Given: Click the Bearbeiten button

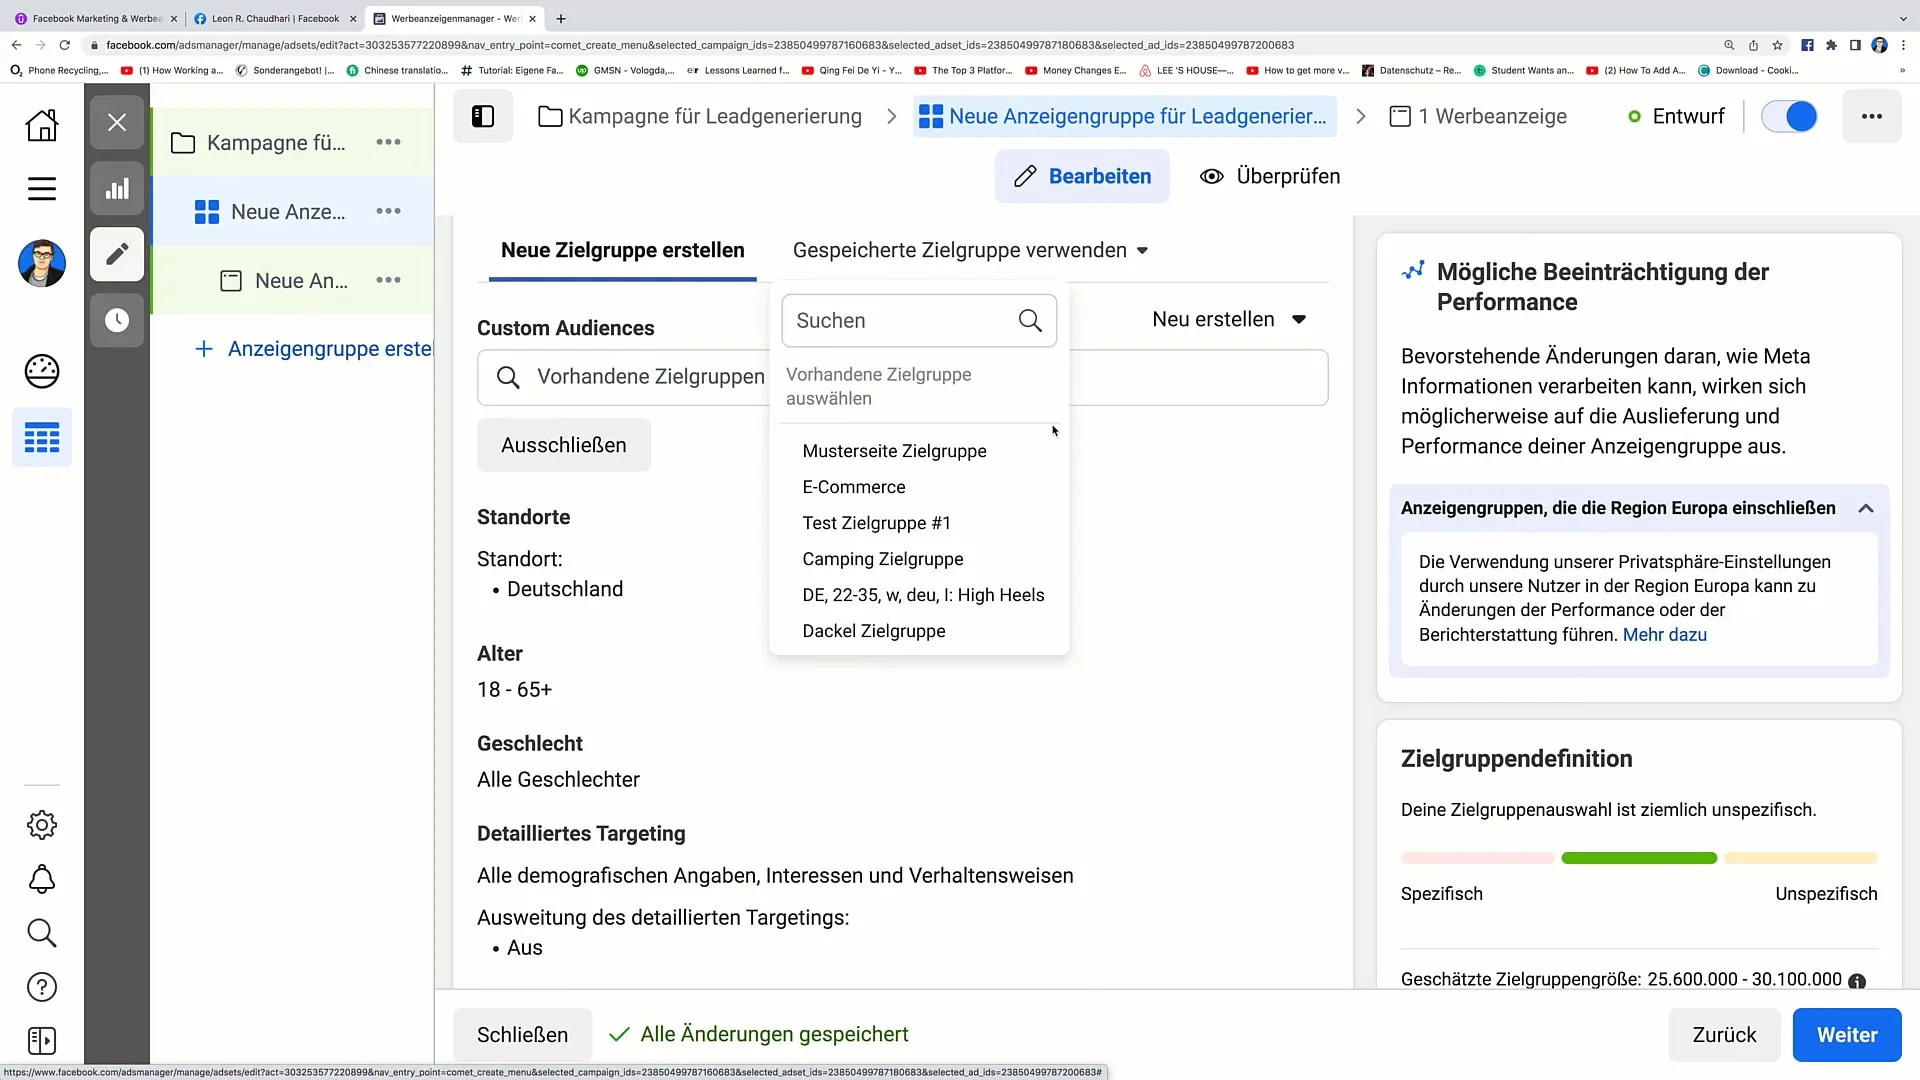Looking at the screenshot, I should (1082, 176).
